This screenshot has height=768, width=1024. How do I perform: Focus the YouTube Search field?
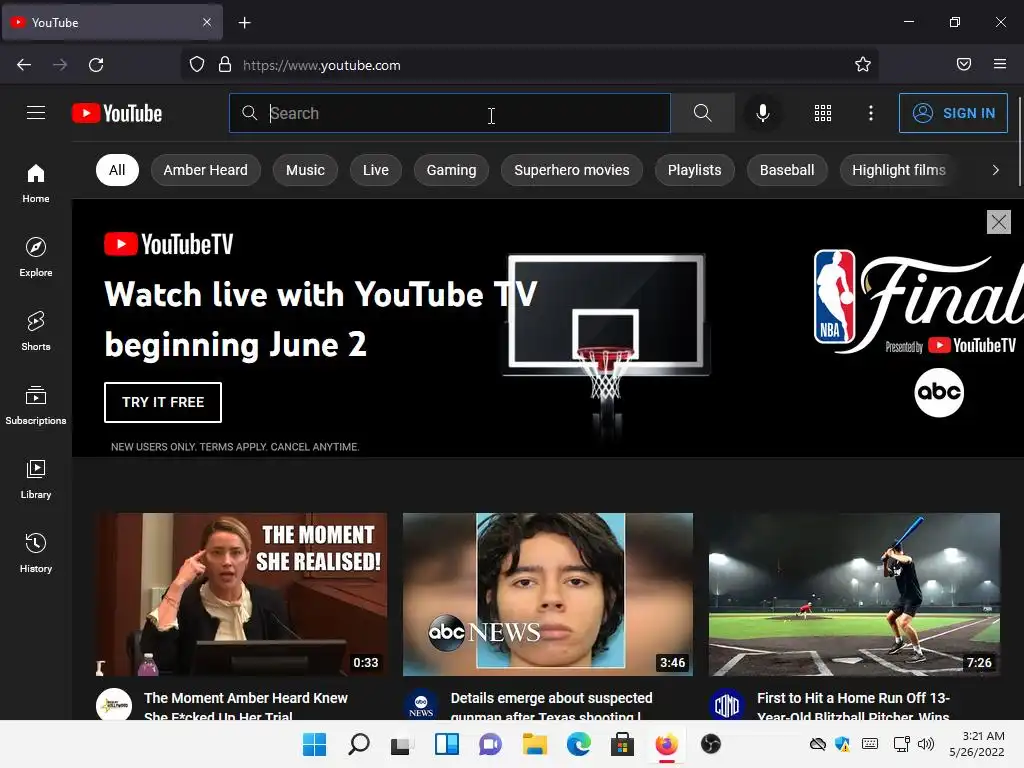point(450,113)
